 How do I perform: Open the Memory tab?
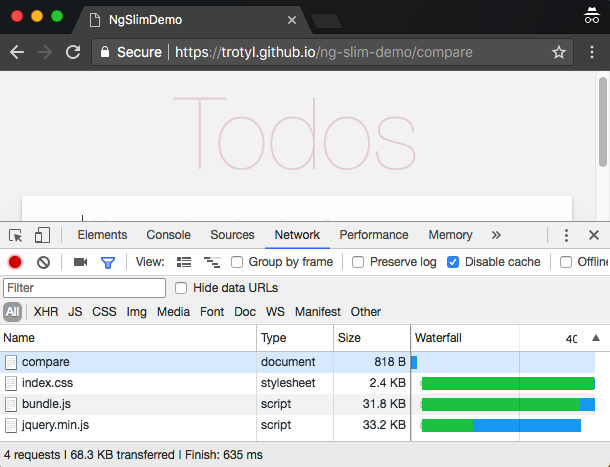click(x=450, y=235)
